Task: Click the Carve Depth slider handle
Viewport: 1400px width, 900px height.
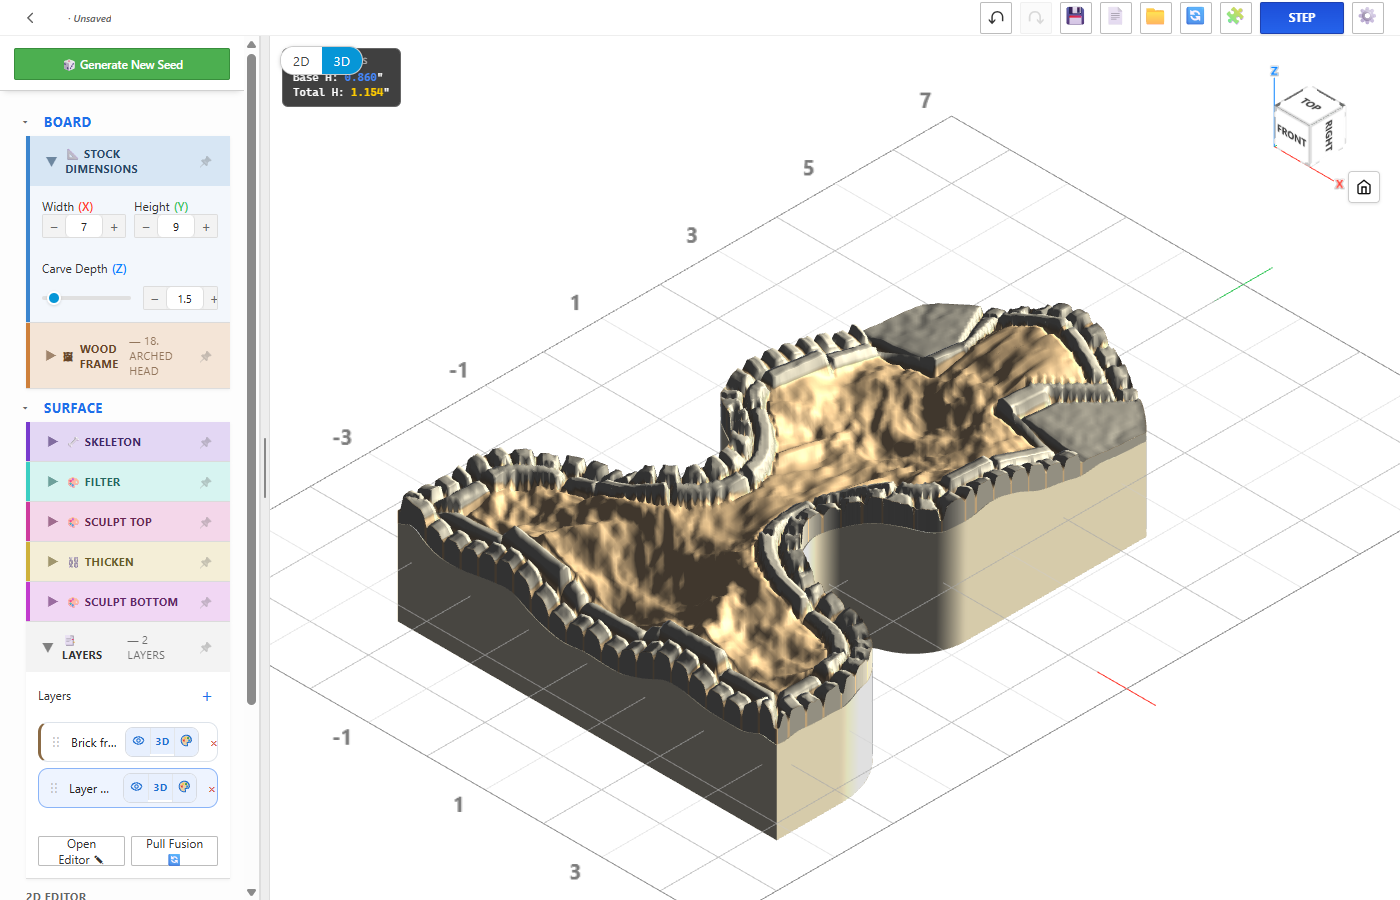Action: click(54, 298)
